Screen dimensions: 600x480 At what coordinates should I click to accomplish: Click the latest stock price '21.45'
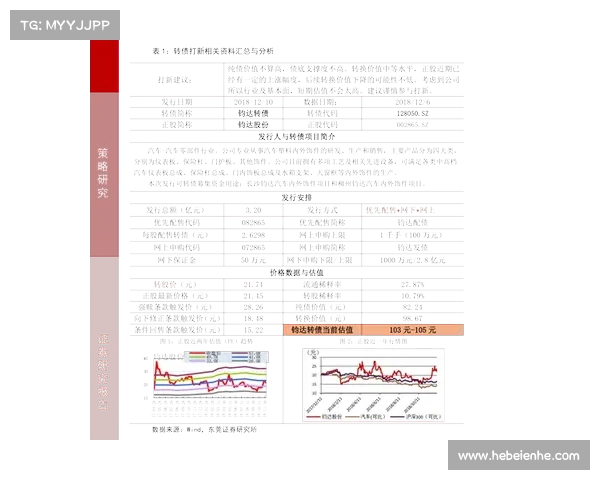pyautogui.click(x=253, y=296)
